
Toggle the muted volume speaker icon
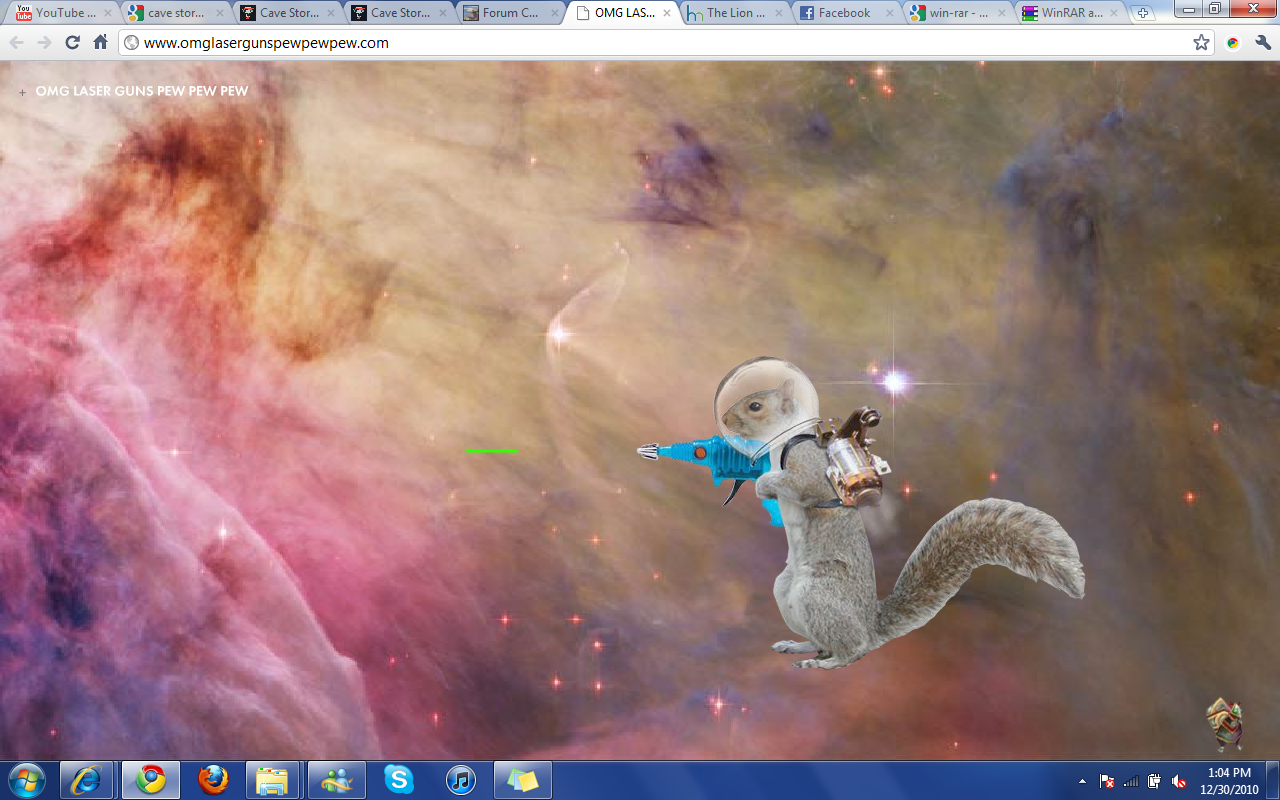(1179, 781)
